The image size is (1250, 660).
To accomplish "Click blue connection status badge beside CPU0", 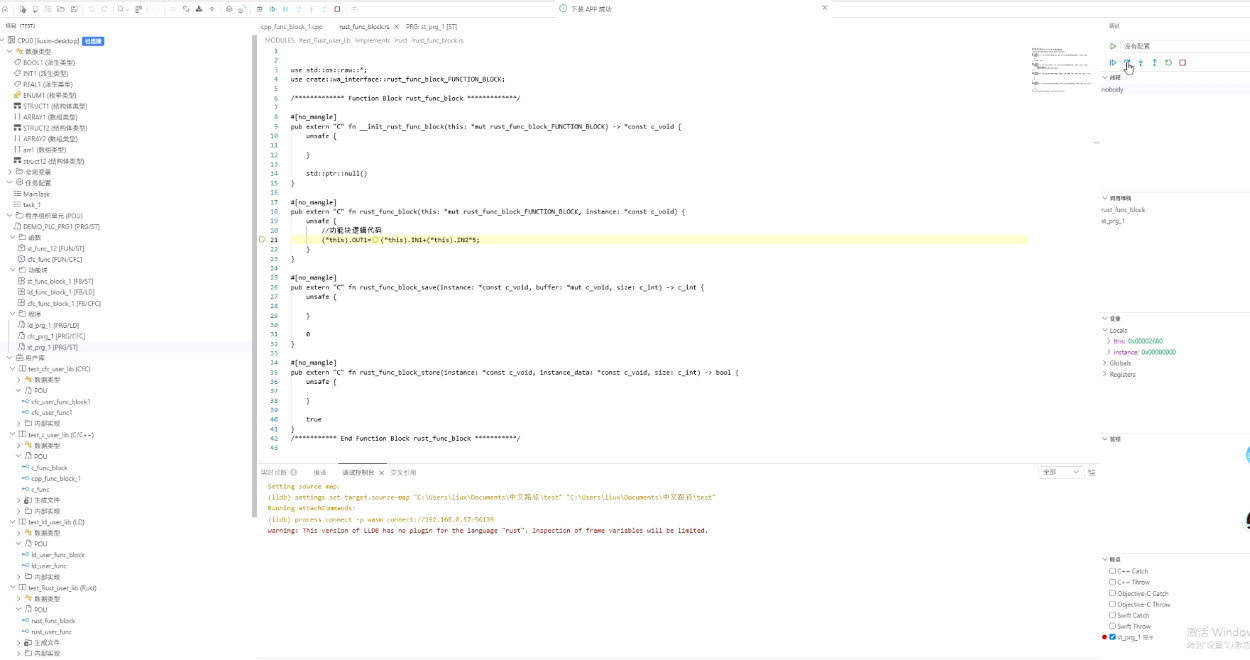I will pos(93,41).
